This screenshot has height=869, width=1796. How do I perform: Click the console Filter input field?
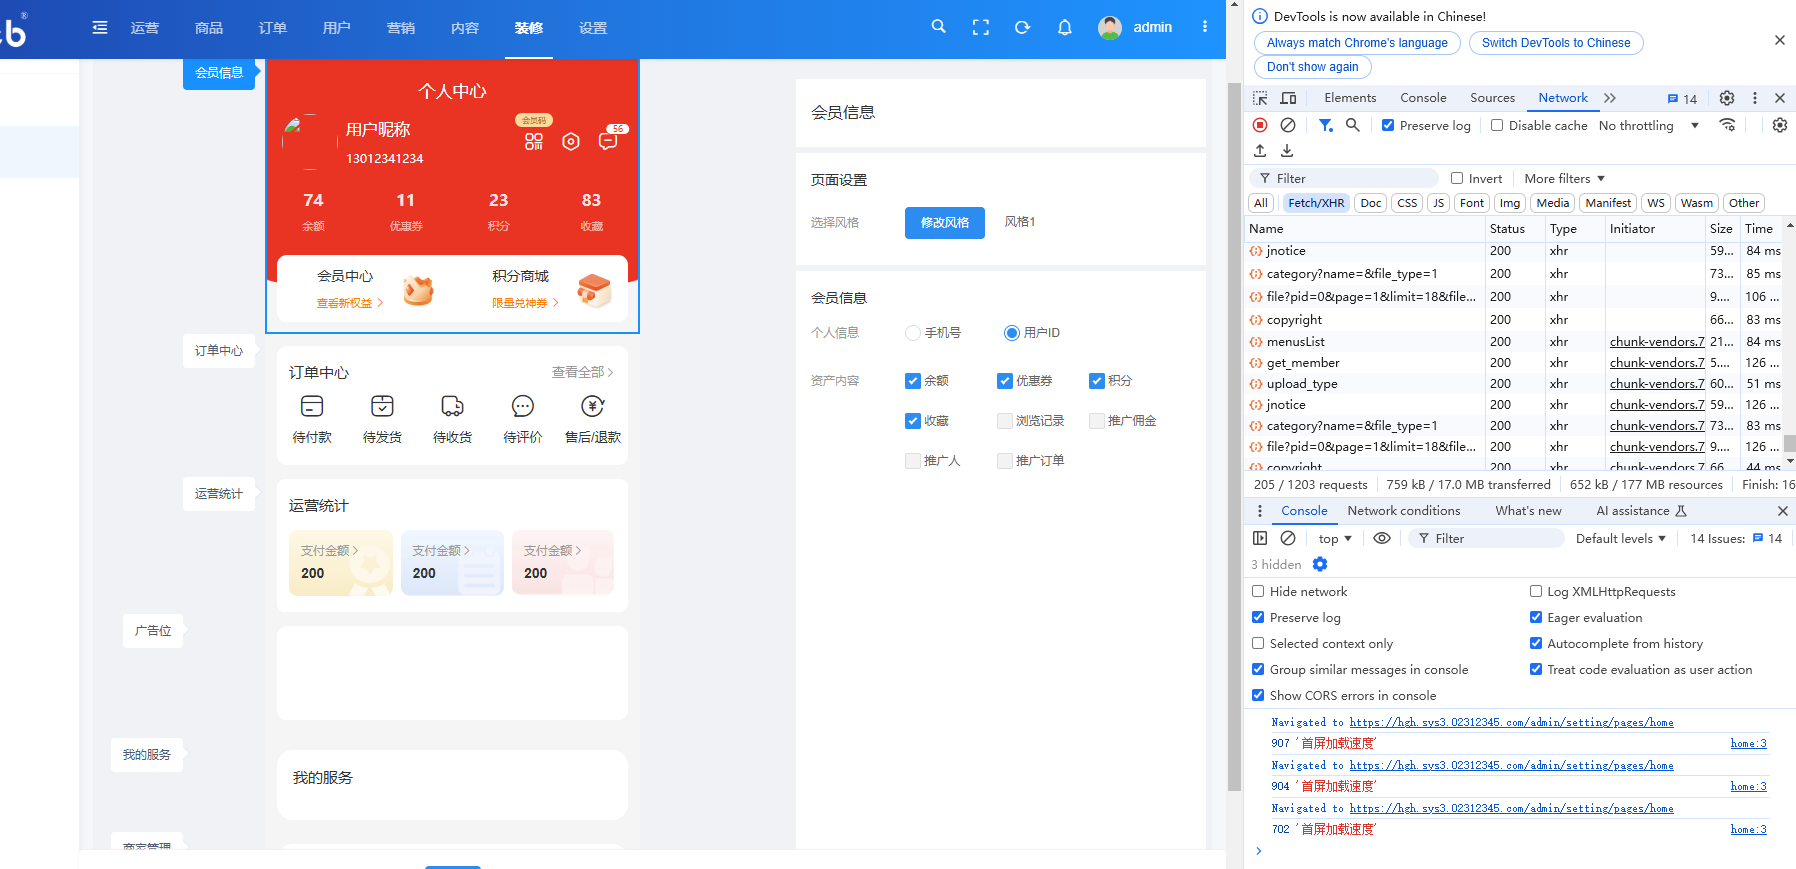[x=1486, y=538]
